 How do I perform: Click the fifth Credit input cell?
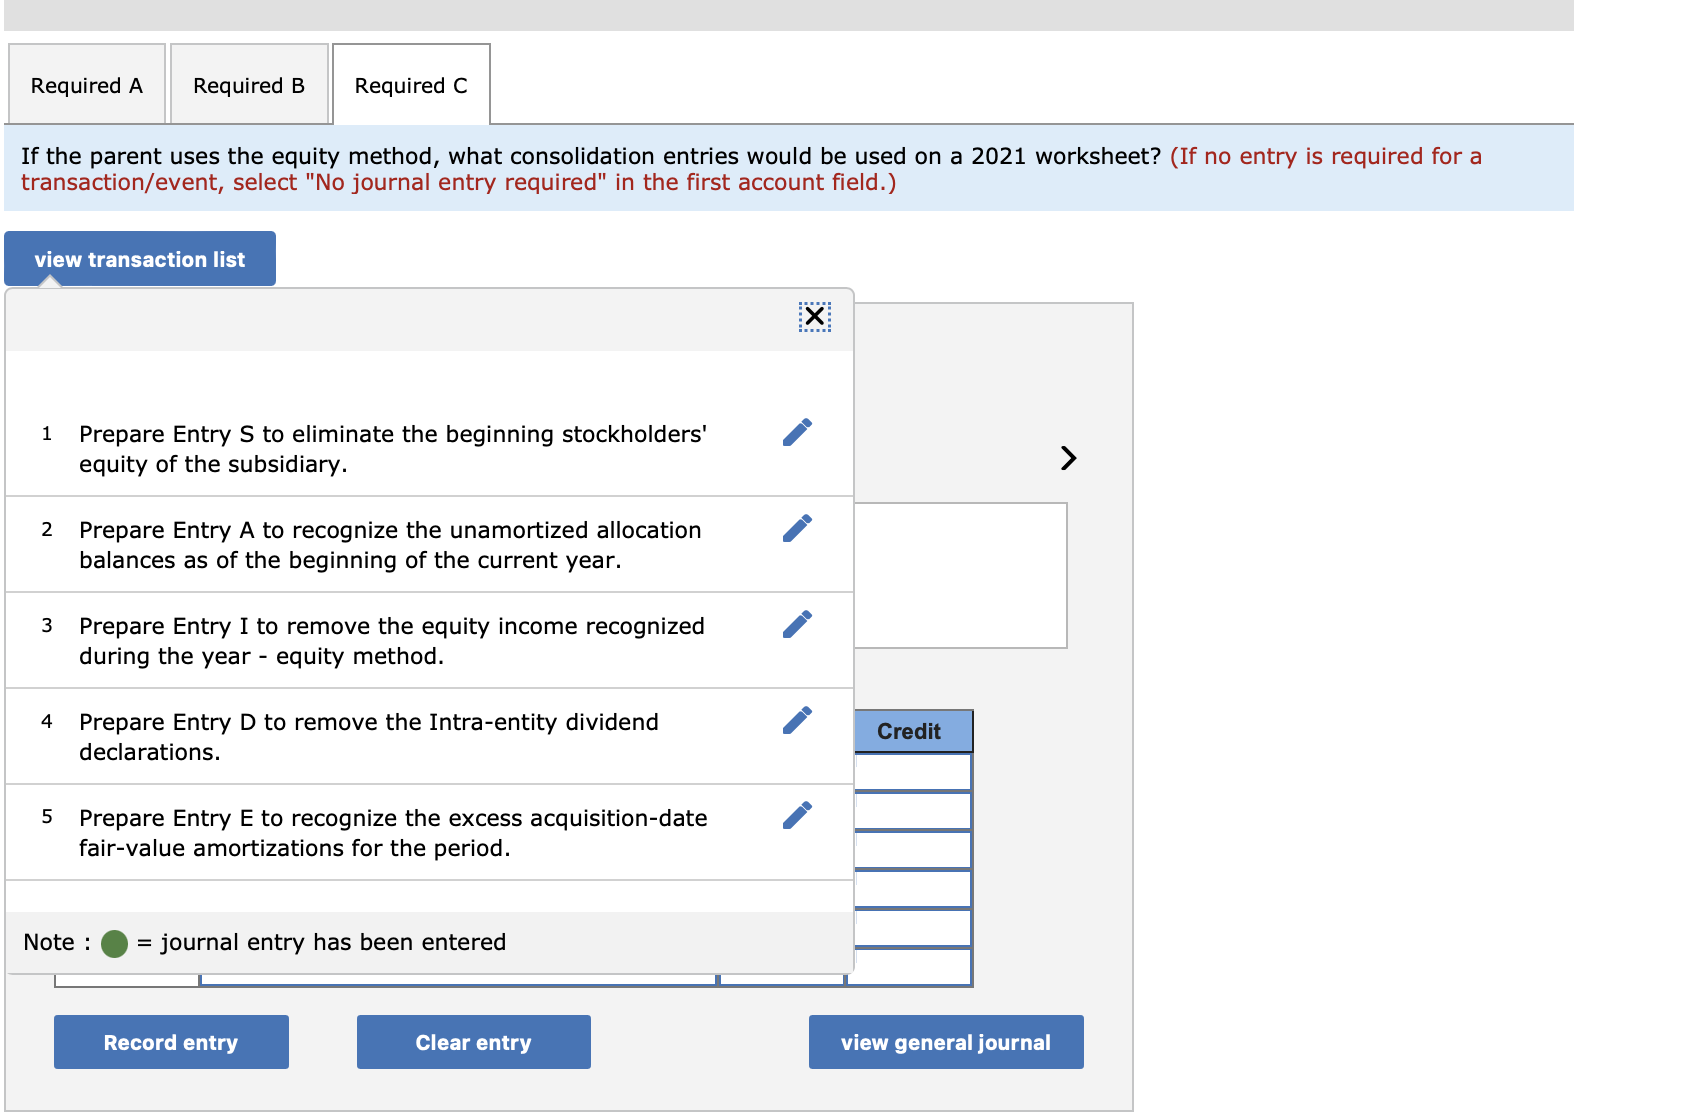pyautogui.click(x=913, y=928)
